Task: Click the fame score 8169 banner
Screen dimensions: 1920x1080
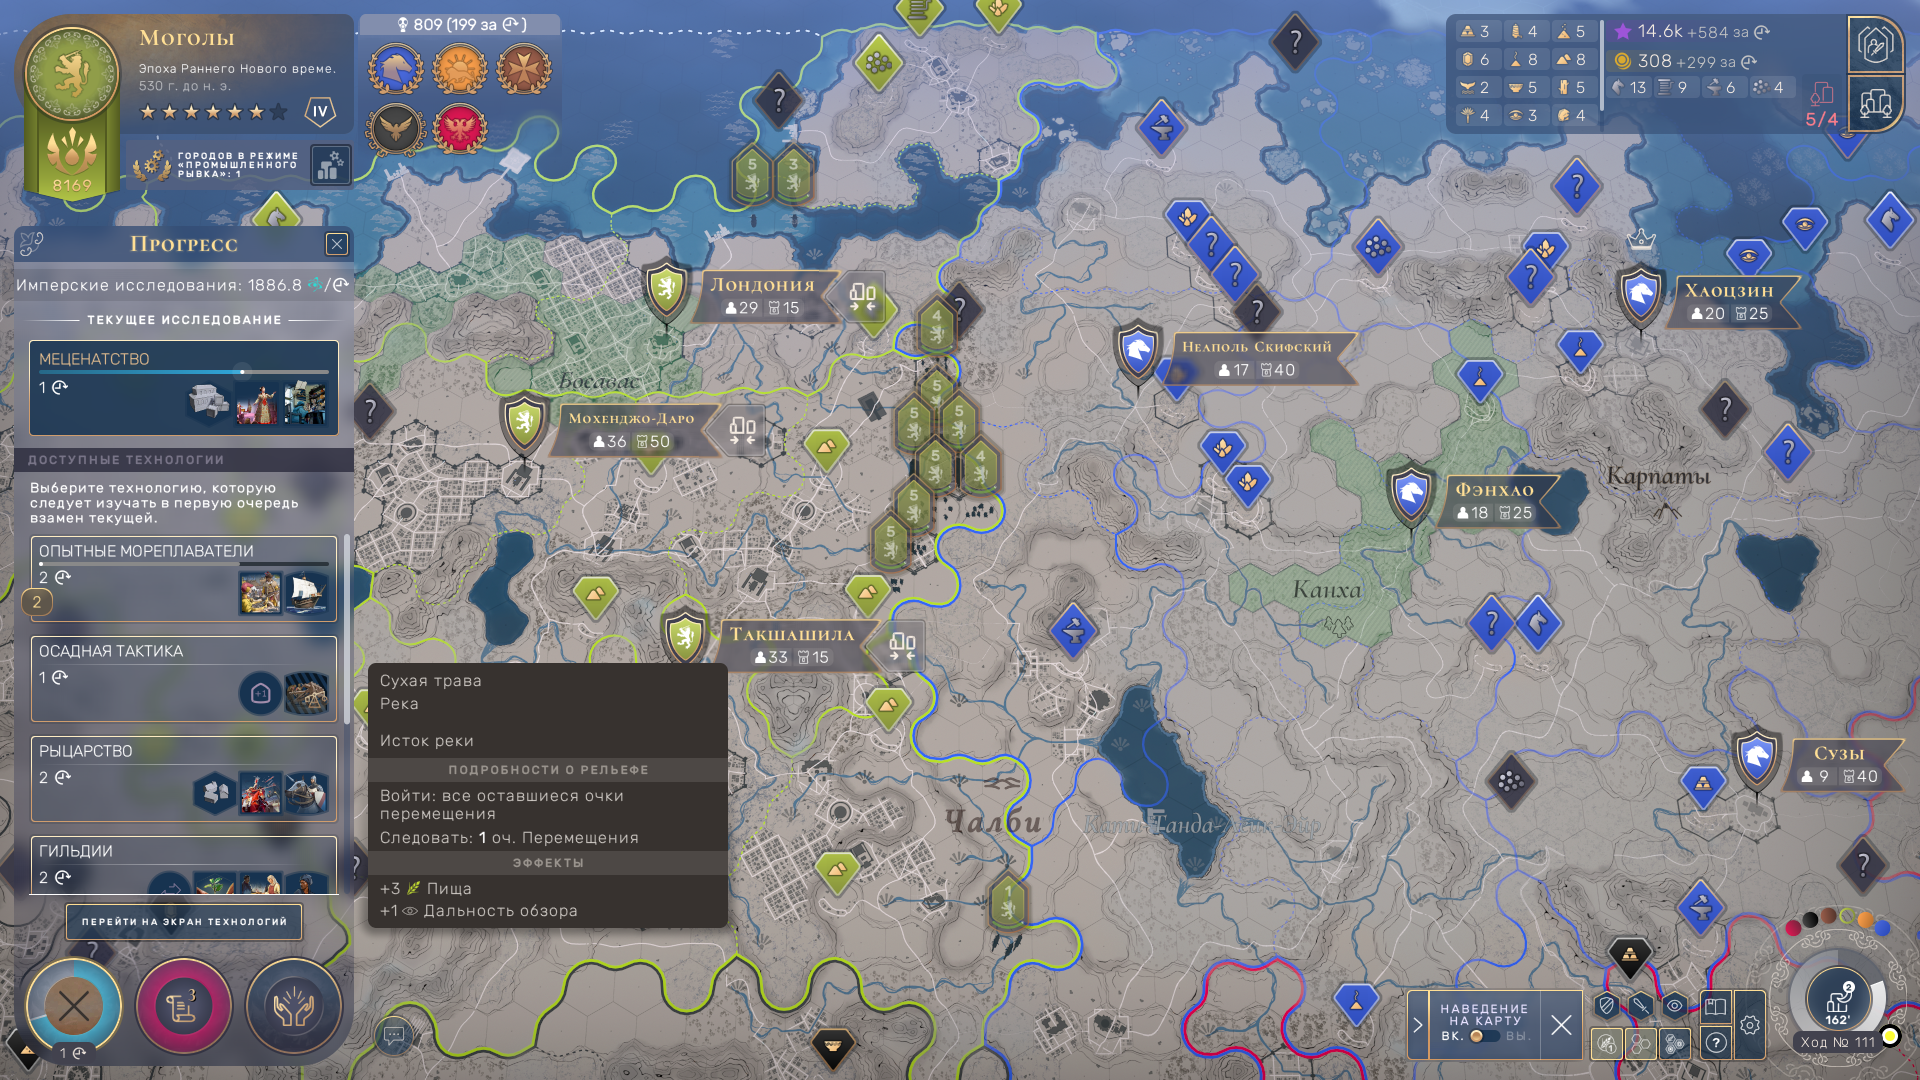Action: pos(72,160)
